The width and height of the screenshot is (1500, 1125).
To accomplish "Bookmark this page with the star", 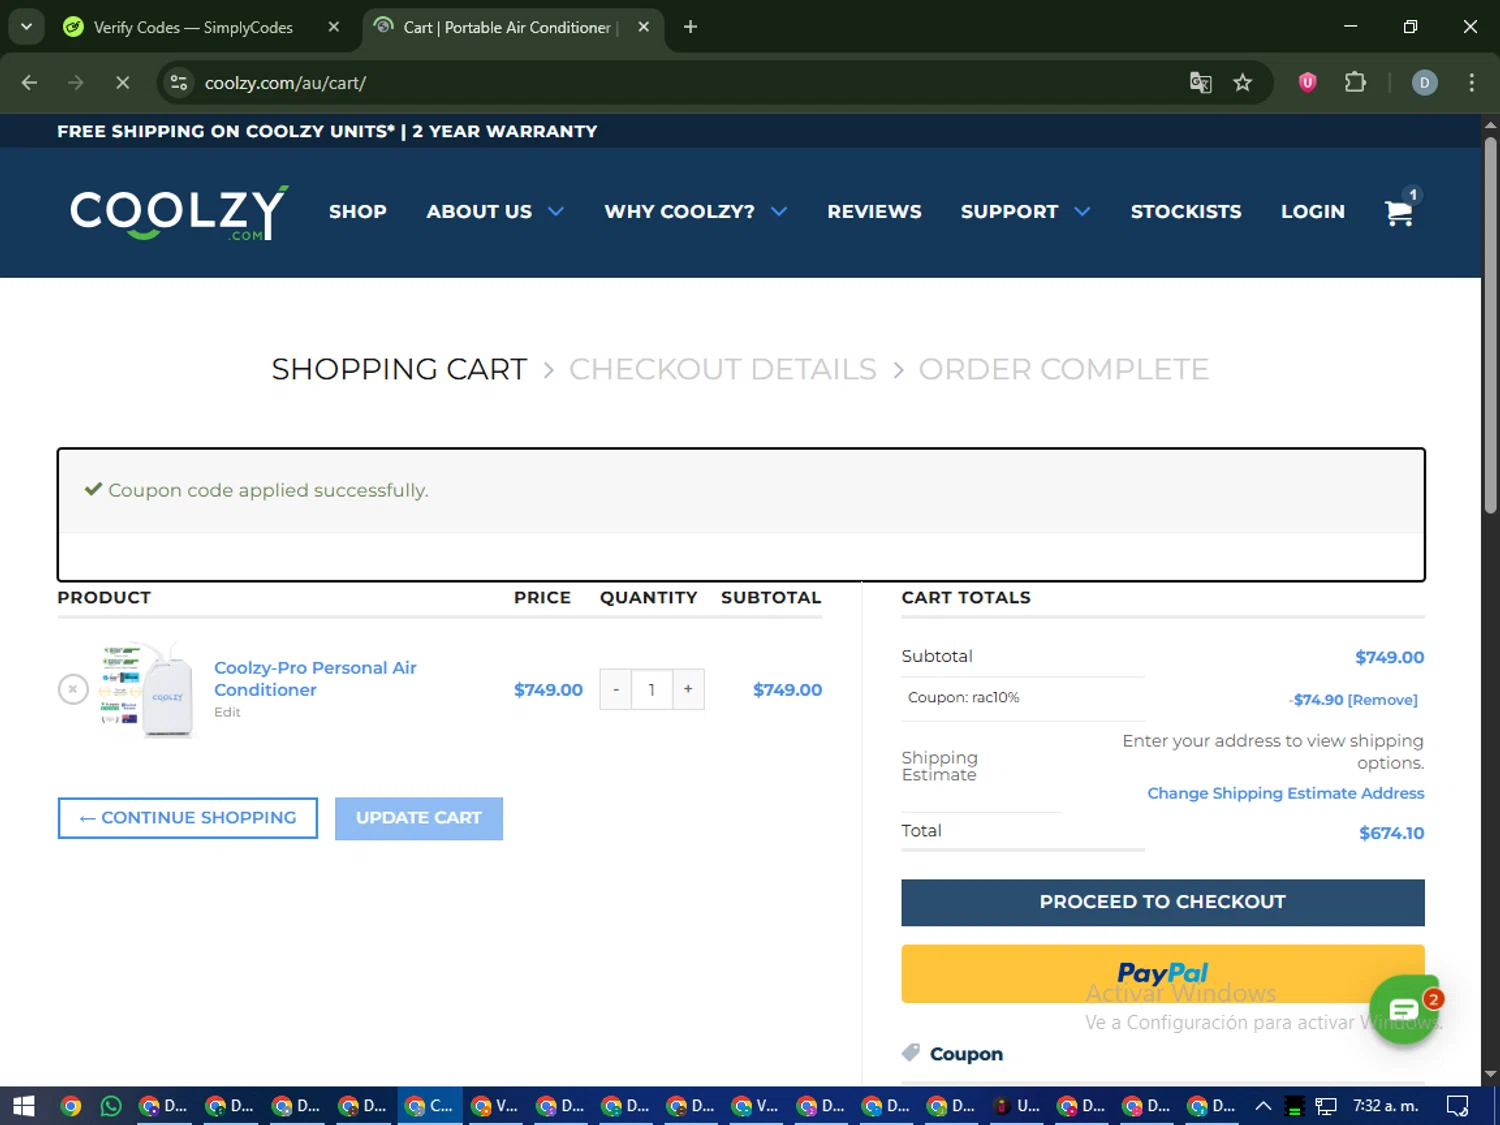I will [x=1242, y=83].
